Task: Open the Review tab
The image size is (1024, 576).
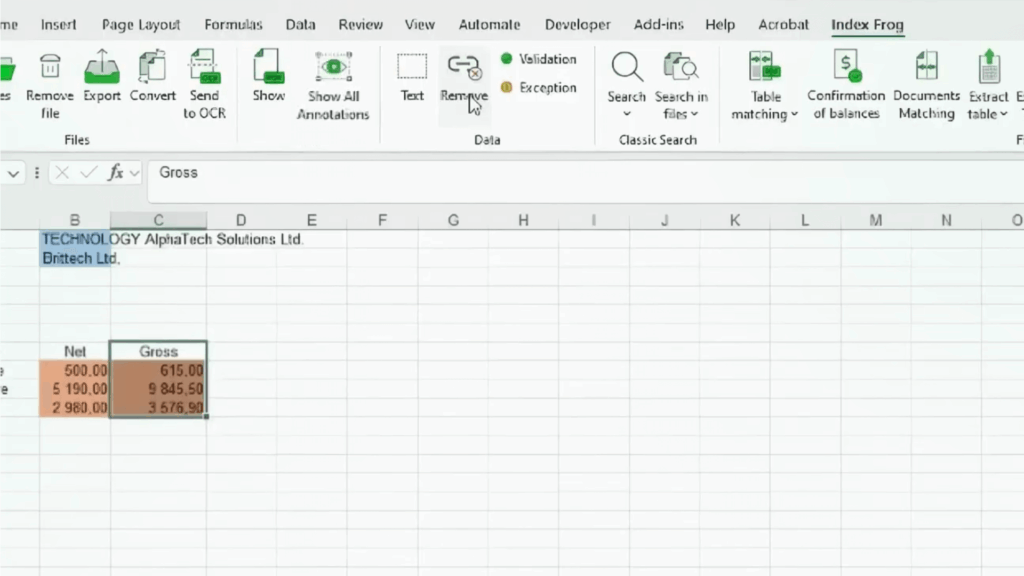Action: [x=360, y=24]
